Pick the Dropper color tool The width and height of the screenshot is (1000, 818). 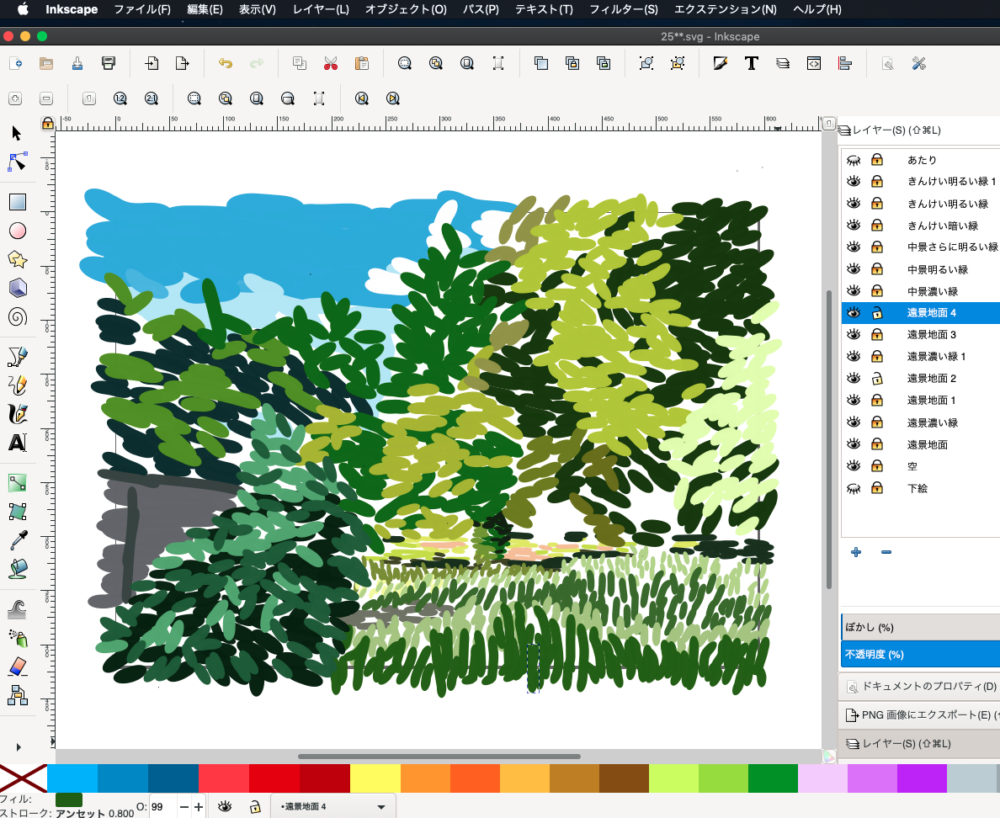point(17,540)
